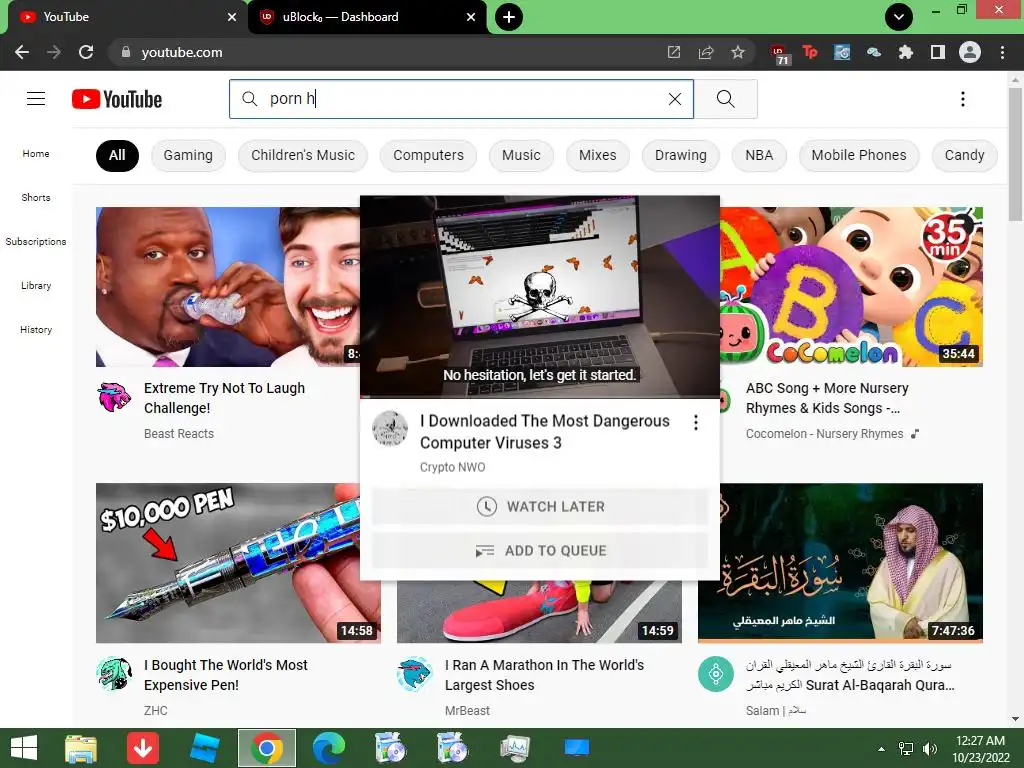
Task: Click the page vertical scrollbar thumb
Action: coord(1015,154)
